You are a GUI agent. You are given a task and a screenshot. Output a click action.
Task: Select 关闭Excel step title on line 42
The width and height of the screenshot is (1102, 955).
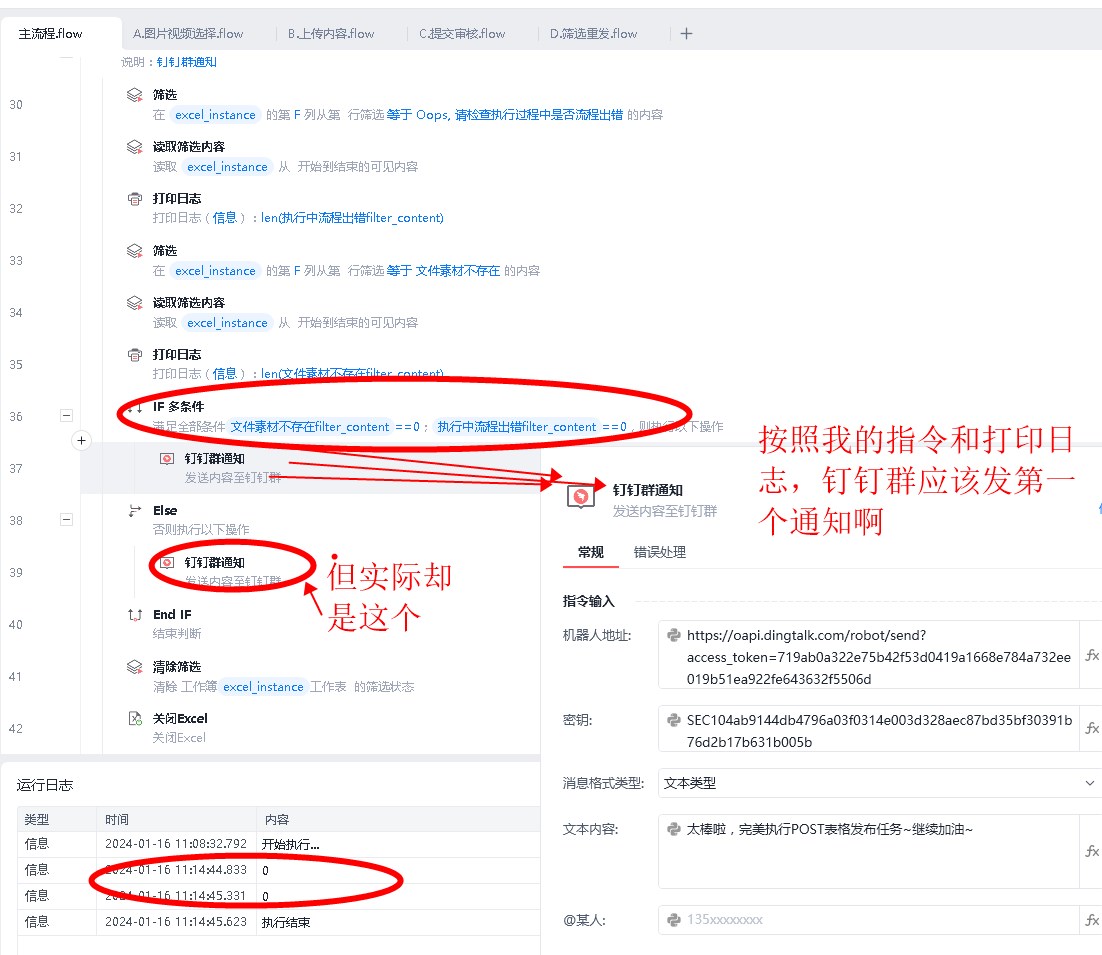point(180,719)
